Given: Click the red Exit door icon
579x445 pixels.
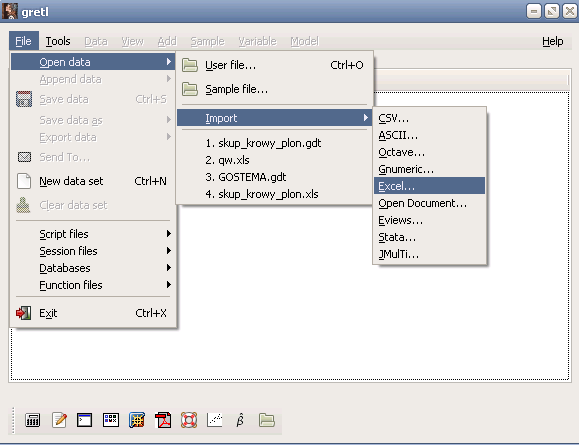Looking at the screenshot, I should click(x=24, y=313).
